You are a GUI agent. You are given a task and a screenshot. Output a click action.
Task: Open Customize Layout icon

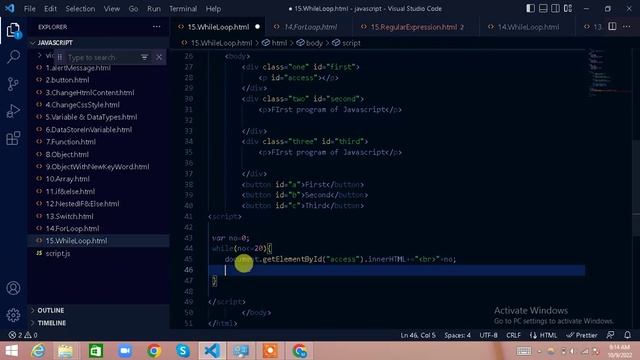click(568, 8)
